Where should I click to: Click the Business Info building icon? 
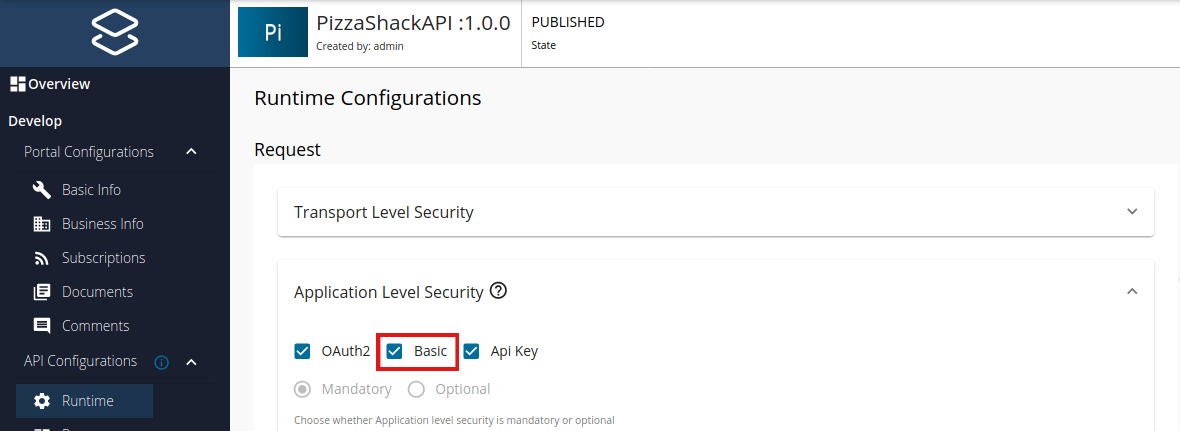pos(42,224)
